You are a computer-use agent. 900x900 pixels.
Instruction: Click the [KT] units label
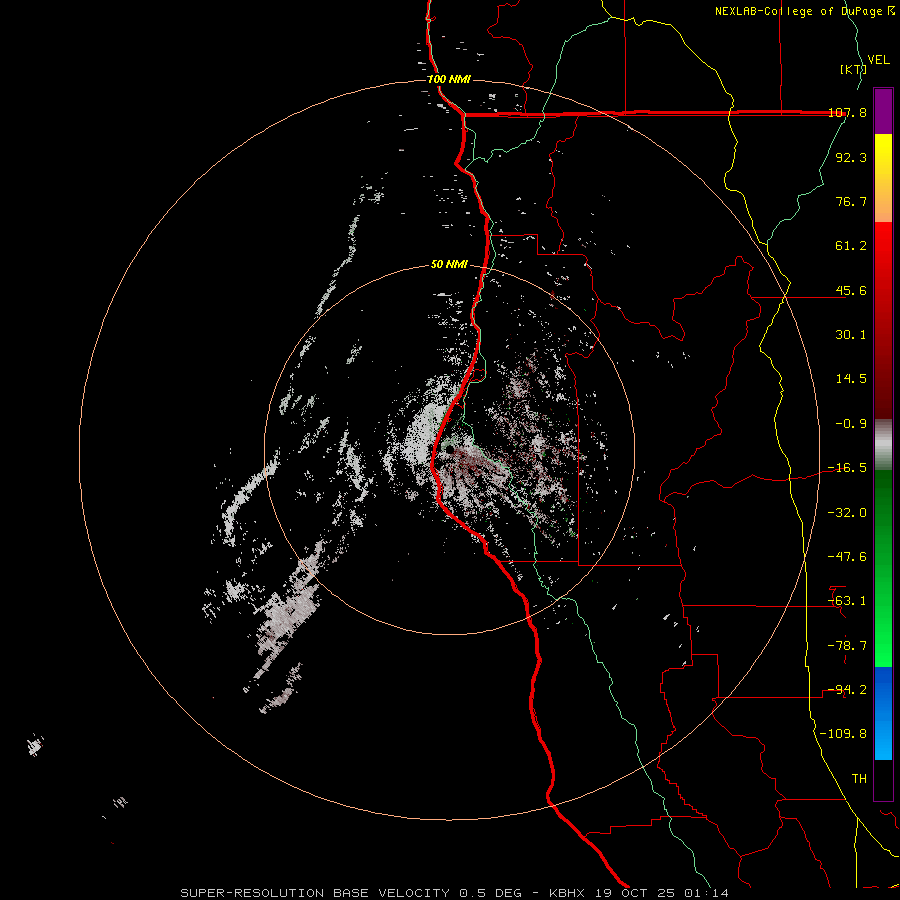tap(853, 69)
